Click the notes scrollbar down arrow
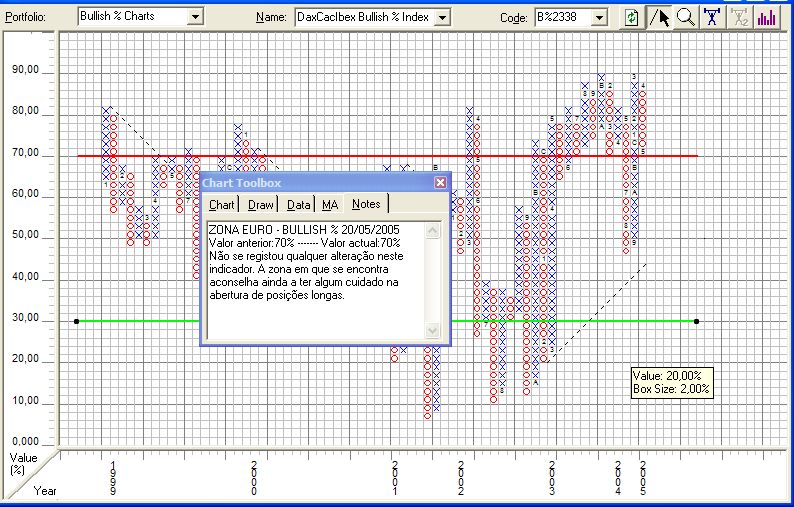This screenshot has height=507, width=794. tap(432, 330)
